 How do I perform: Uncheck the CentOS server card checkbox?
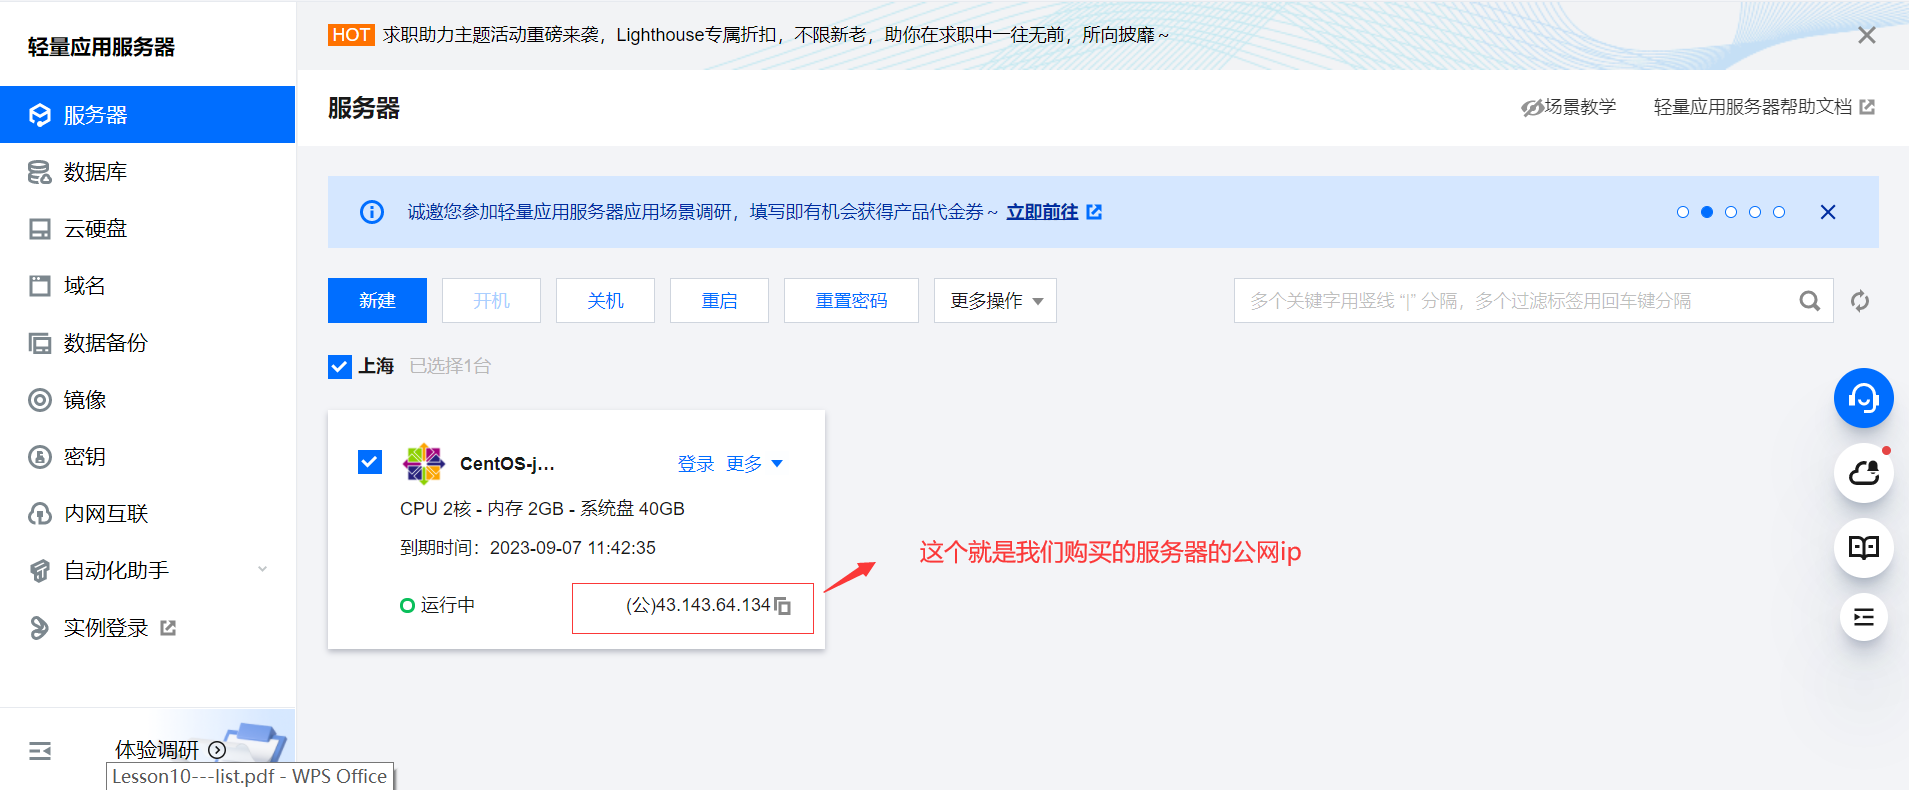[370, 462]
